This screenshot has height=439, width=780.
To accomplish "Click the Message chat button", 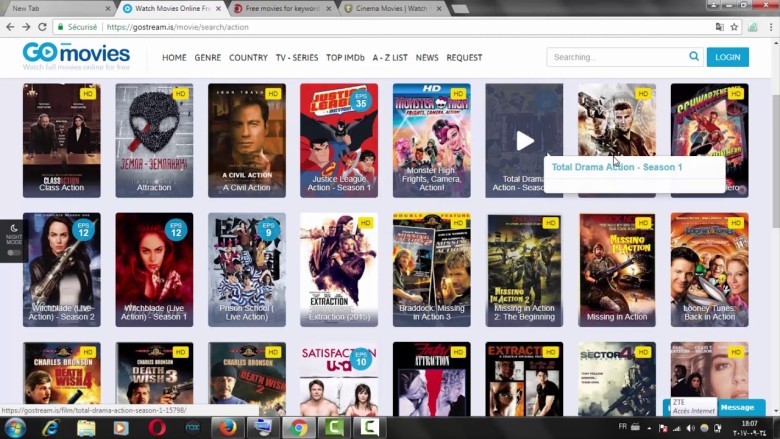I will 737,407.
